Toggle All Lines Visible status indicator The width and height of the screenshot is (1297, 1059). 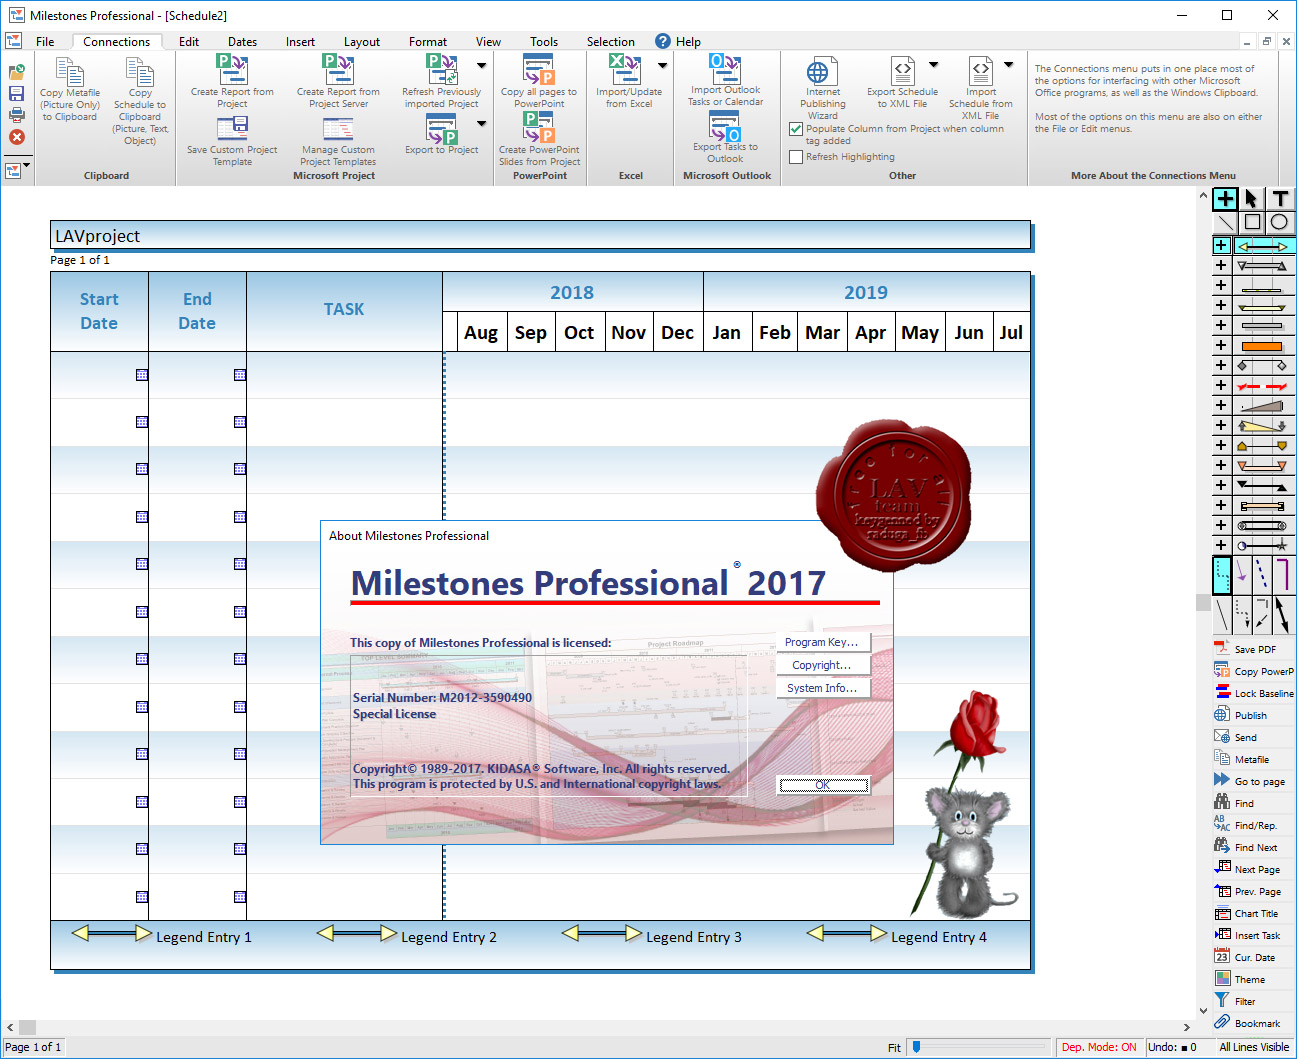click(x=1254, y=1047)
